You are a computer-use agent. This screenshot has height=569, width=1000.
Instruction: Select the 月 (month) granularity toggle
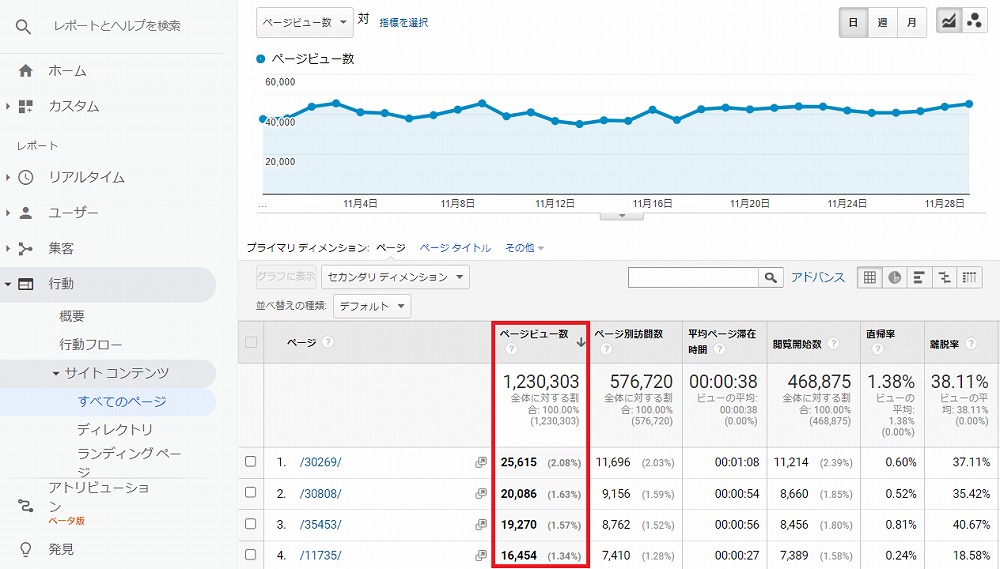point(912,22)
